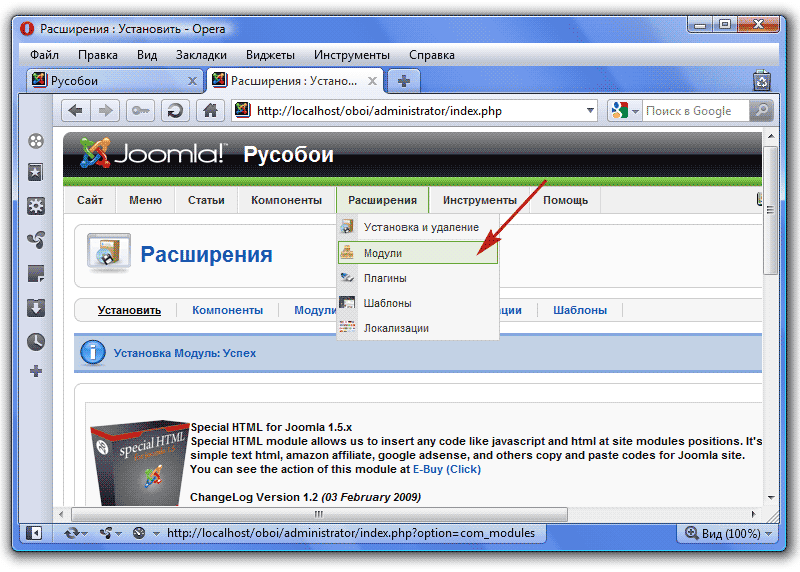The image size is (800, 572).
Task: Open the Google search engine dropdown
Action: 625,111
